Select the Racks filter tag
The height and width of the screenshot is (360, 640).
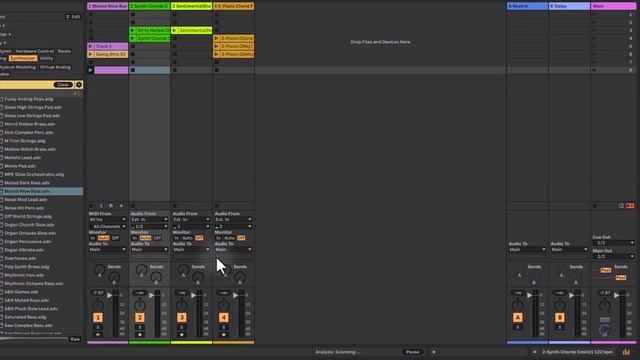pyautogui.click(x=64, y=51)
